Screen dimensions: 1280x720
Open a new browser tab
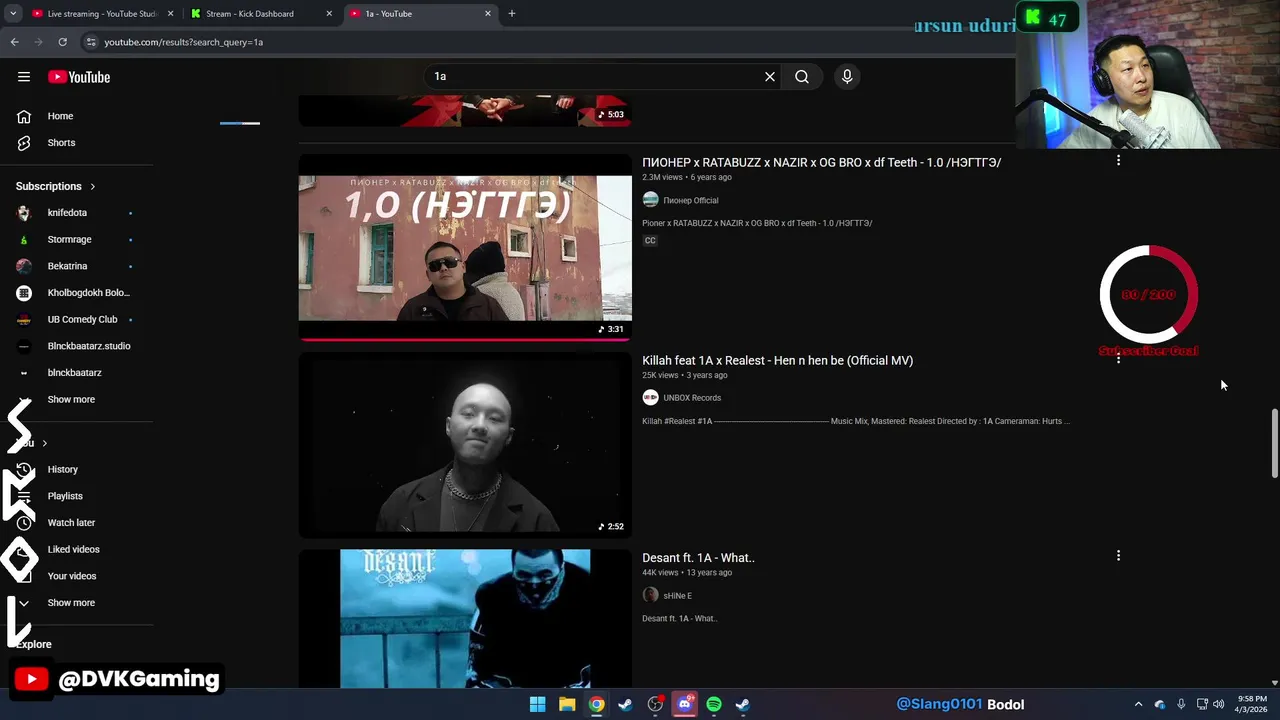coord(512,14)
